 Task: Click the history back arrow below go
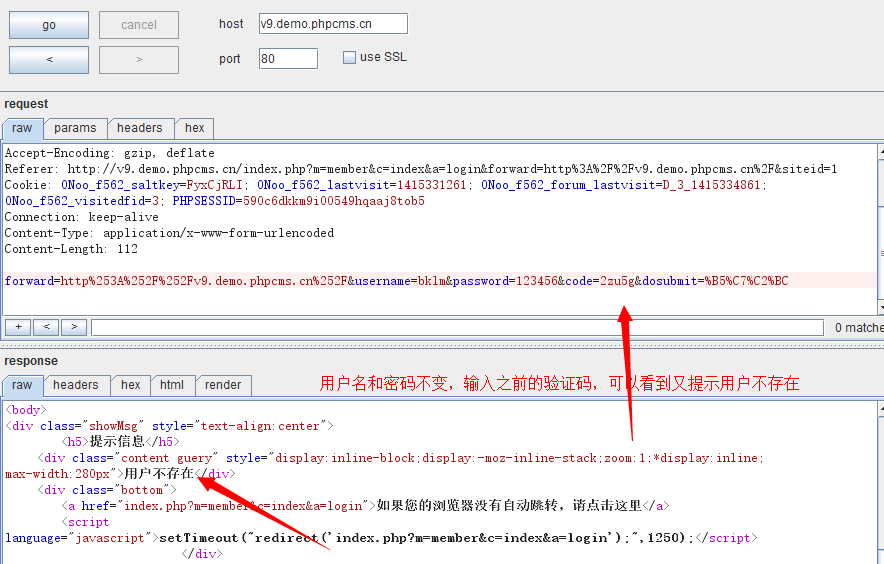point(49,59)
